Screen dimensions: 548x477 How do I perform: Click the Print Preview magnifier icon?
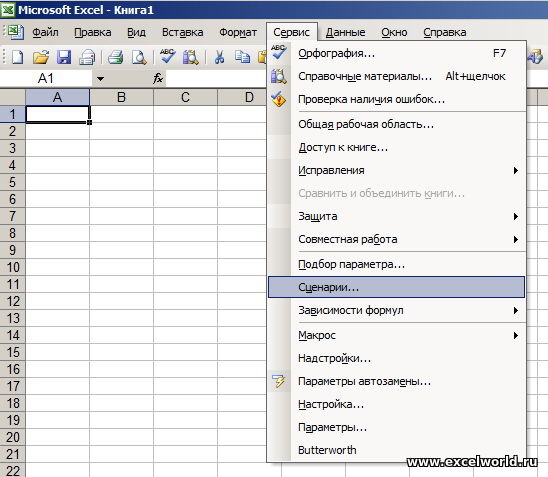click(139, 57)
